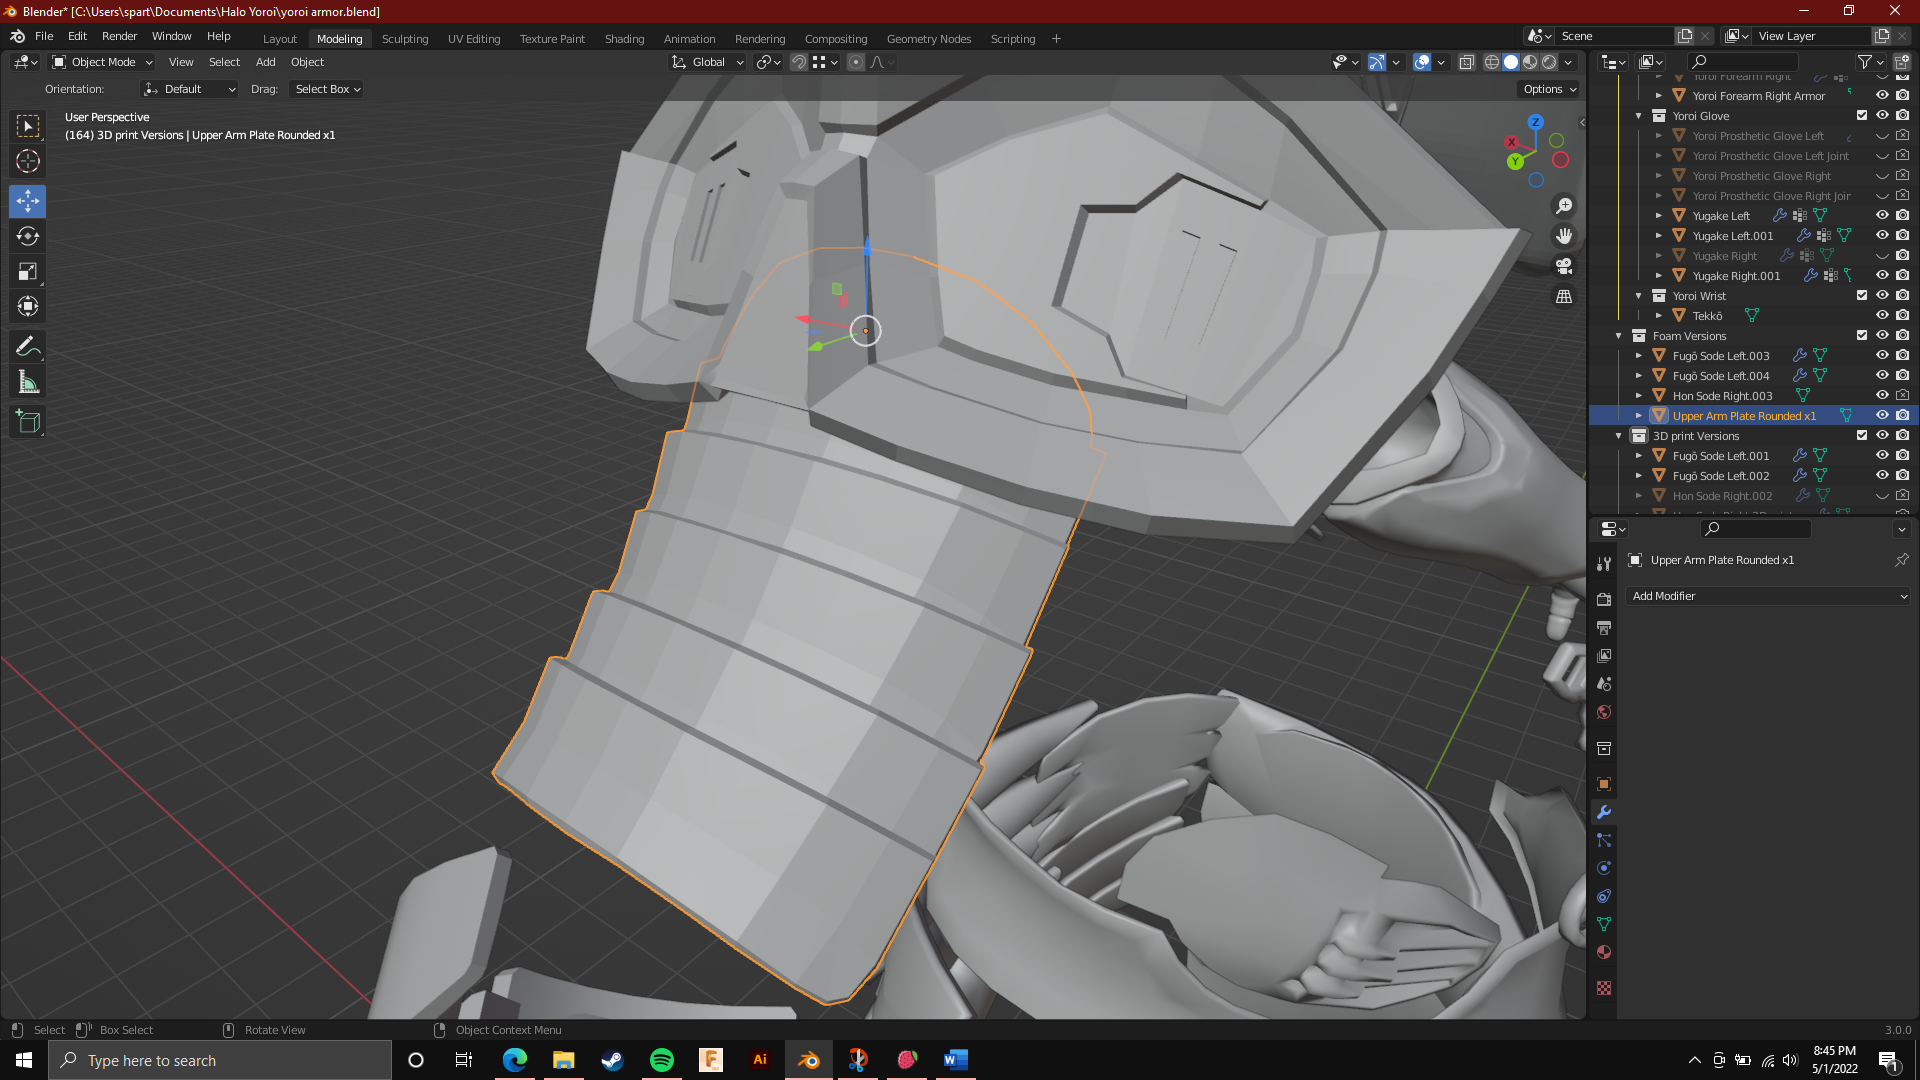The image size is (1920, 1080).
Task: Open the Object Mode dropdown
Action: point(103,62)
